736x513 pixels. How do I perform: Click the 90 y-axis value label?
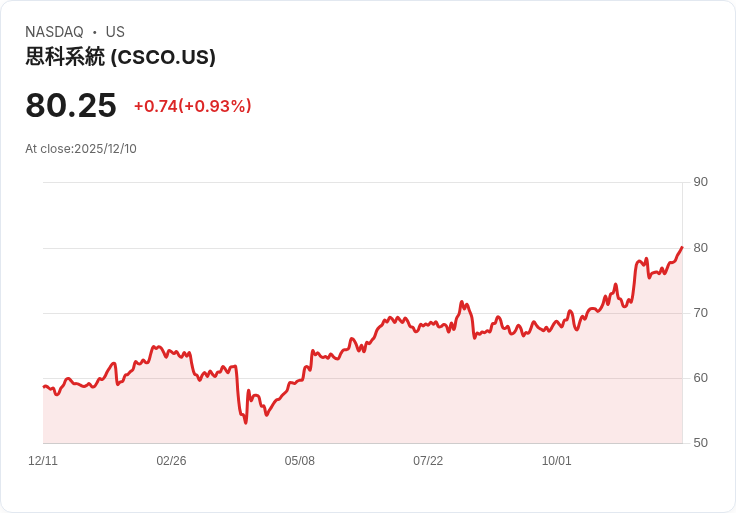[700, 182]
